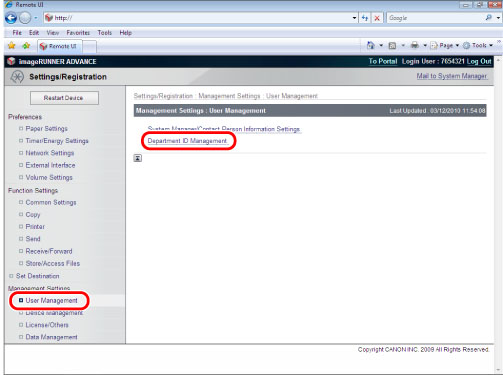Viewport: 503px width, 375px height.
Task: Select User Management in sidebar
Action: [51, 301]
